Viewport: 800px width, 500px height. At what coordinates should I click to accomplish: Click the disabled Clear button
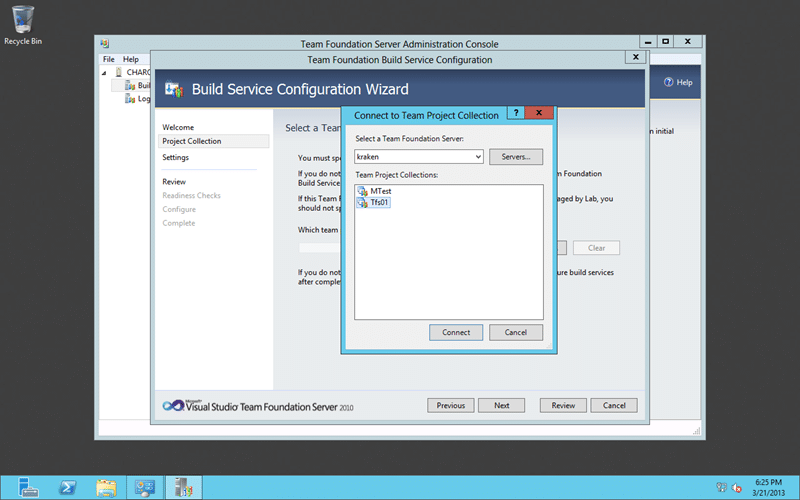click(x=596, y=248)
